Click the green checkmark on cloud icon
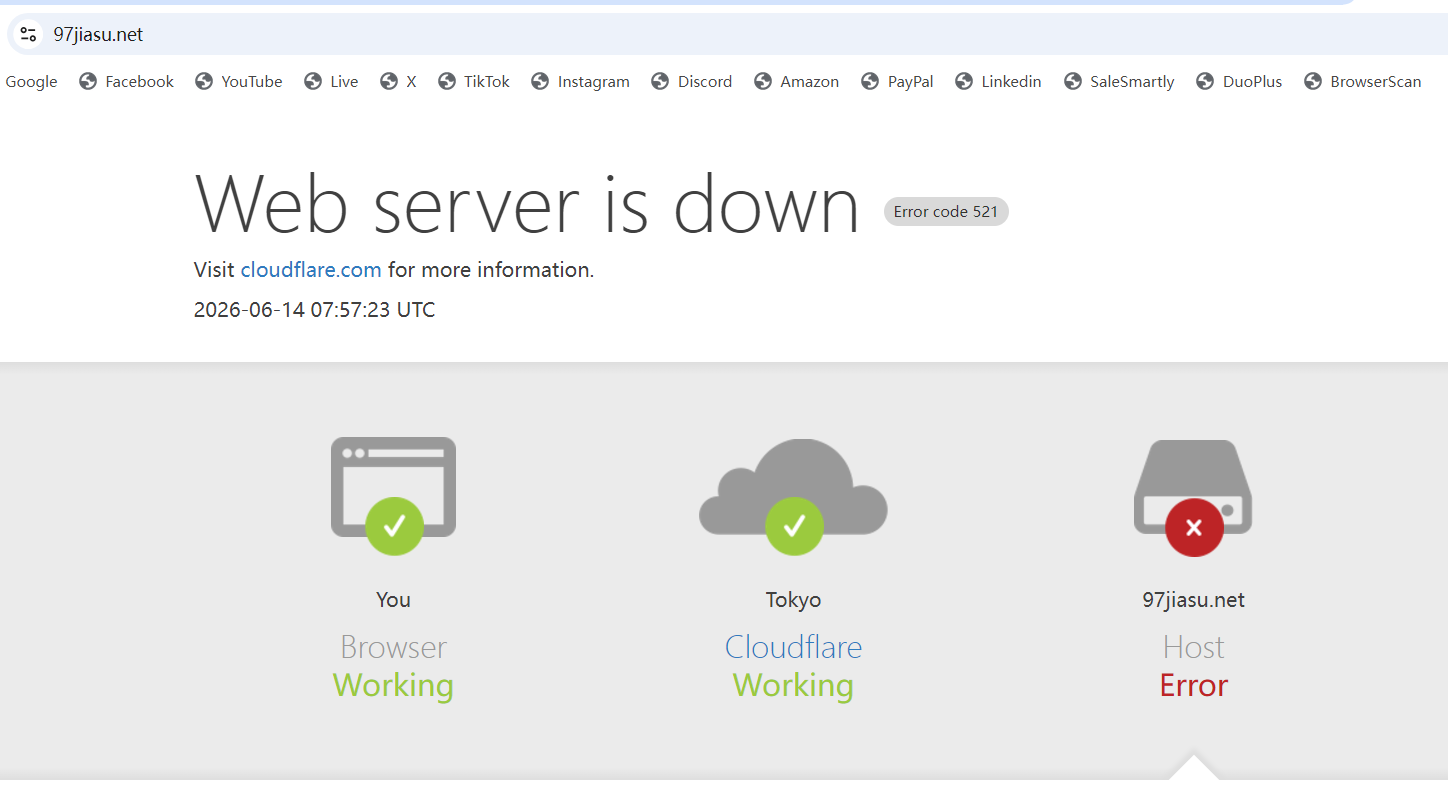 click(x=794, y=526)
